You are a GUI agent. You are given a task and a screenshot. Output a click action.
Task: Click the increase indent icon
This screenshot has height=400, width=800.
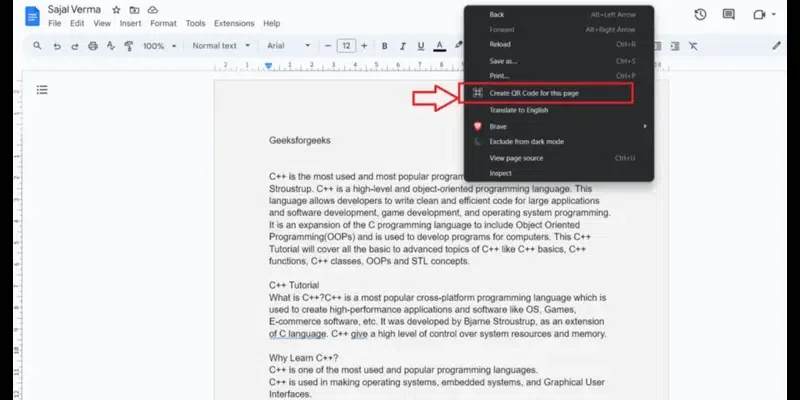(x=674, y=46)
